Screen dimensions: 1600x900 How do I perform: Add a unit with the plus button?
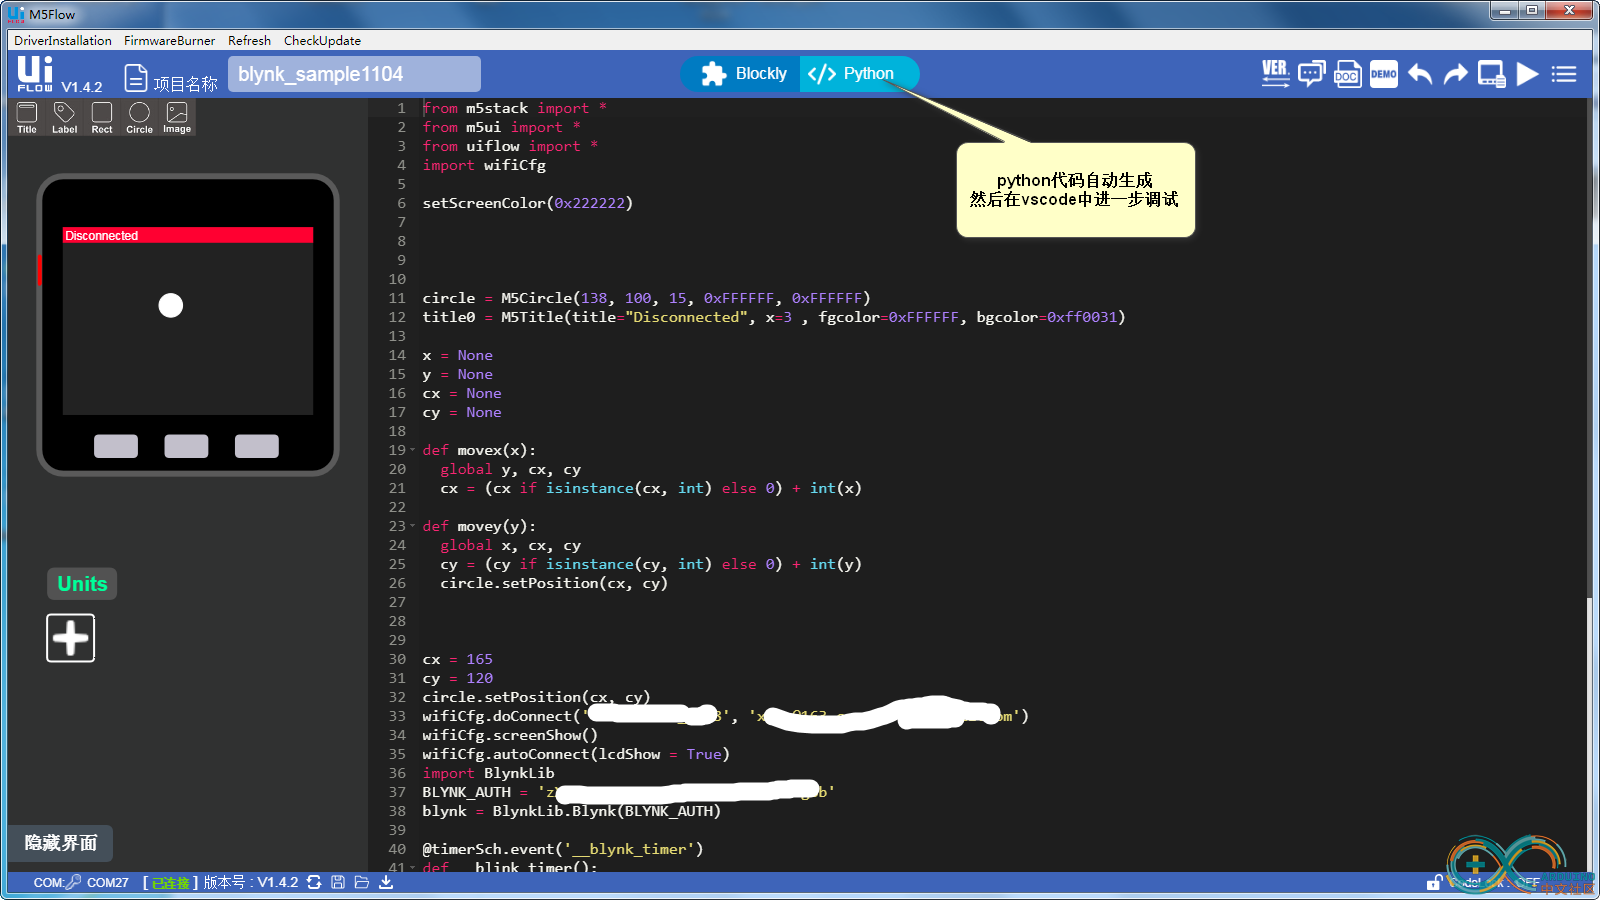click(x=71, y=638)
